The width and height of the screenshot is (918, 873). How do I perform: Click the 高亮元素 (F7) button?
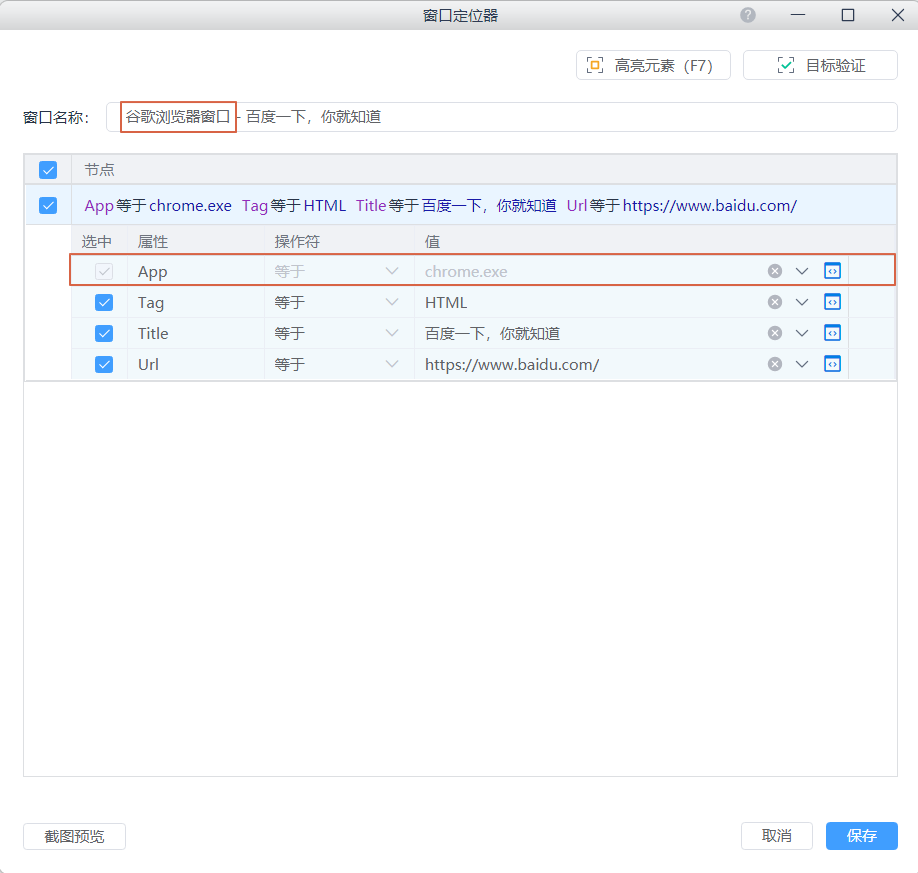coord(653,66)
